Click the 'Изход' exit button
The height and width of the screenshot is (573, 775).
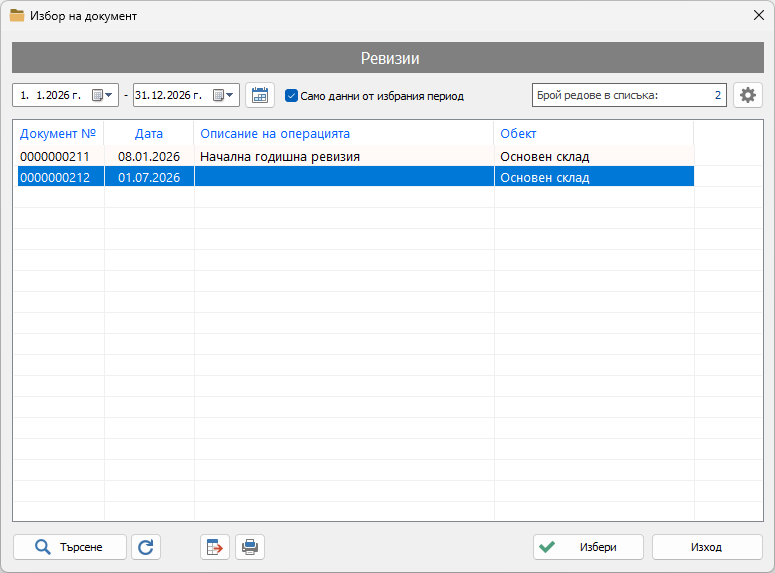(x=707, y=547)
